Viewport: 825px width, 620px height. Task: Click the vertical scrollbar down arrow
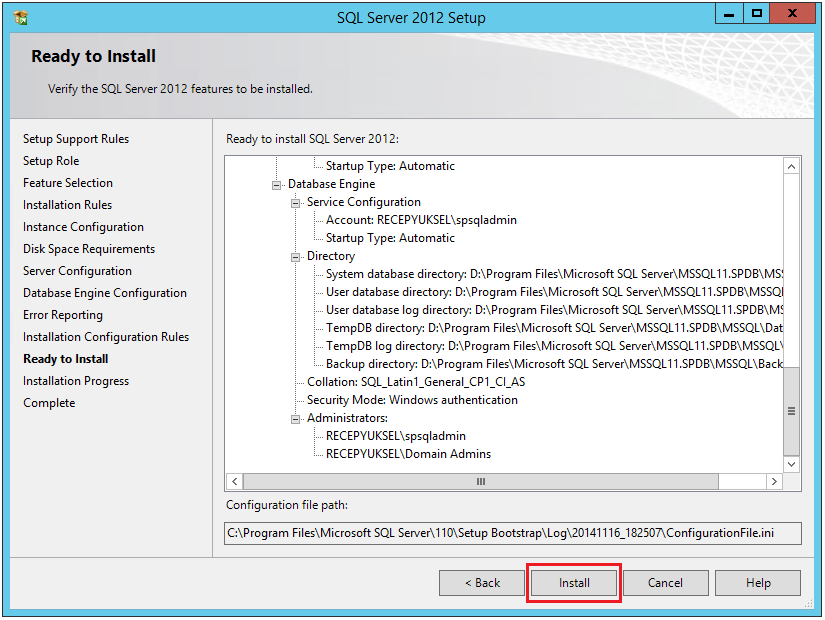[x=791, y=464]
